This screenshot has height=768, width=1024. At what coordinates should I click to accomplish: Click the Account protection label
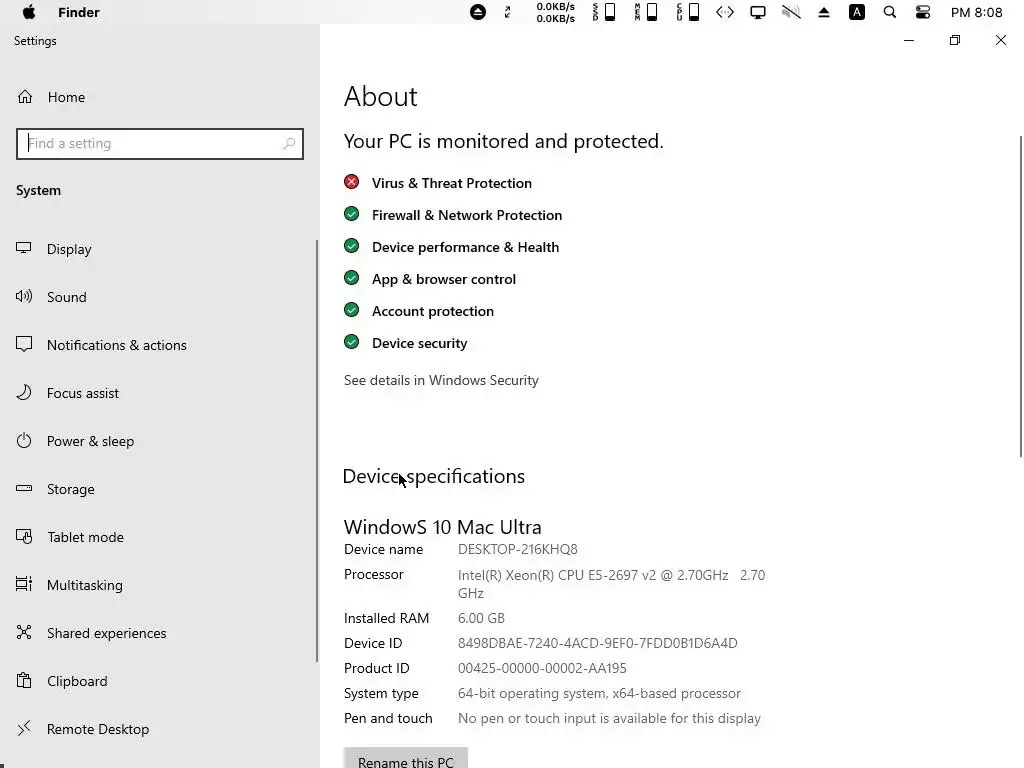tap(433, 311)
